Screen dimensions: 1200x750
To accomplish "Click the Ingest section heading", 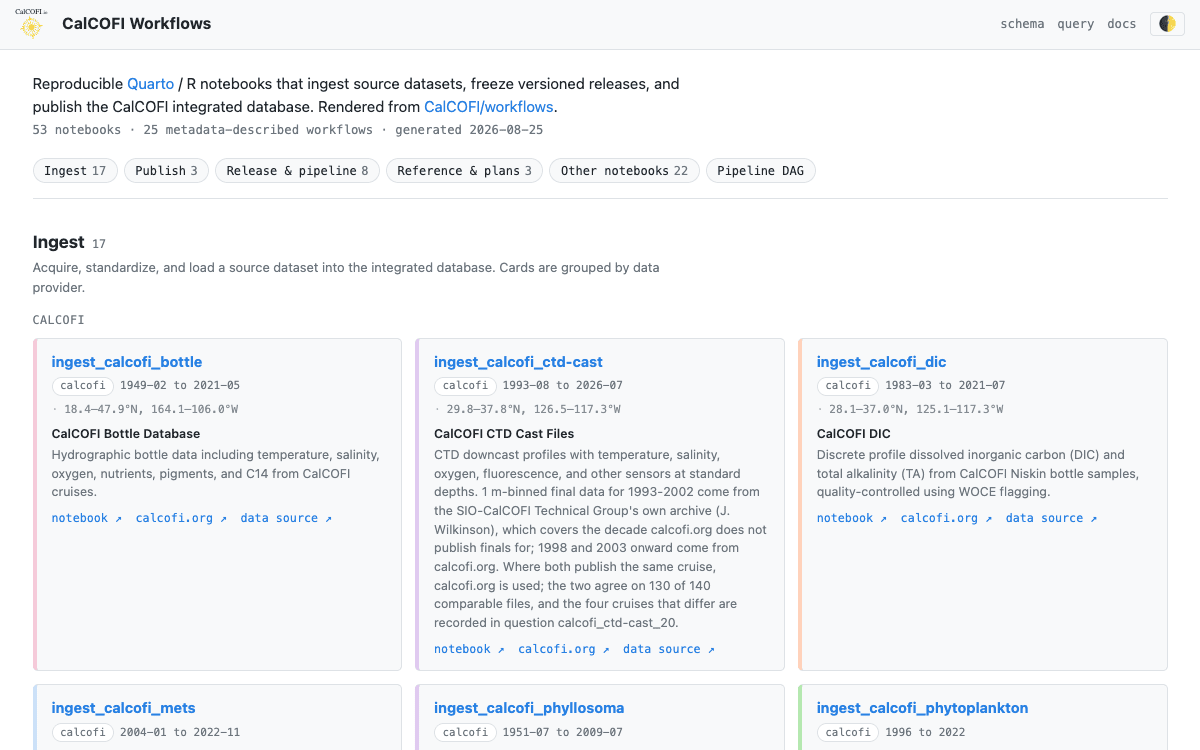I will 58,242.
